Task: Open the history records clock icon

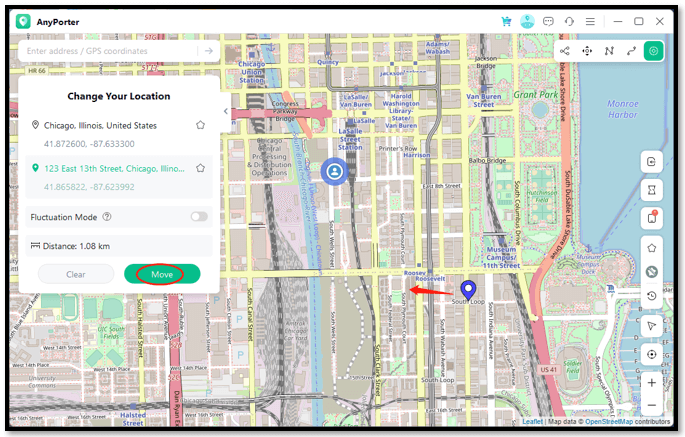Action: click(x=651, y=296)
